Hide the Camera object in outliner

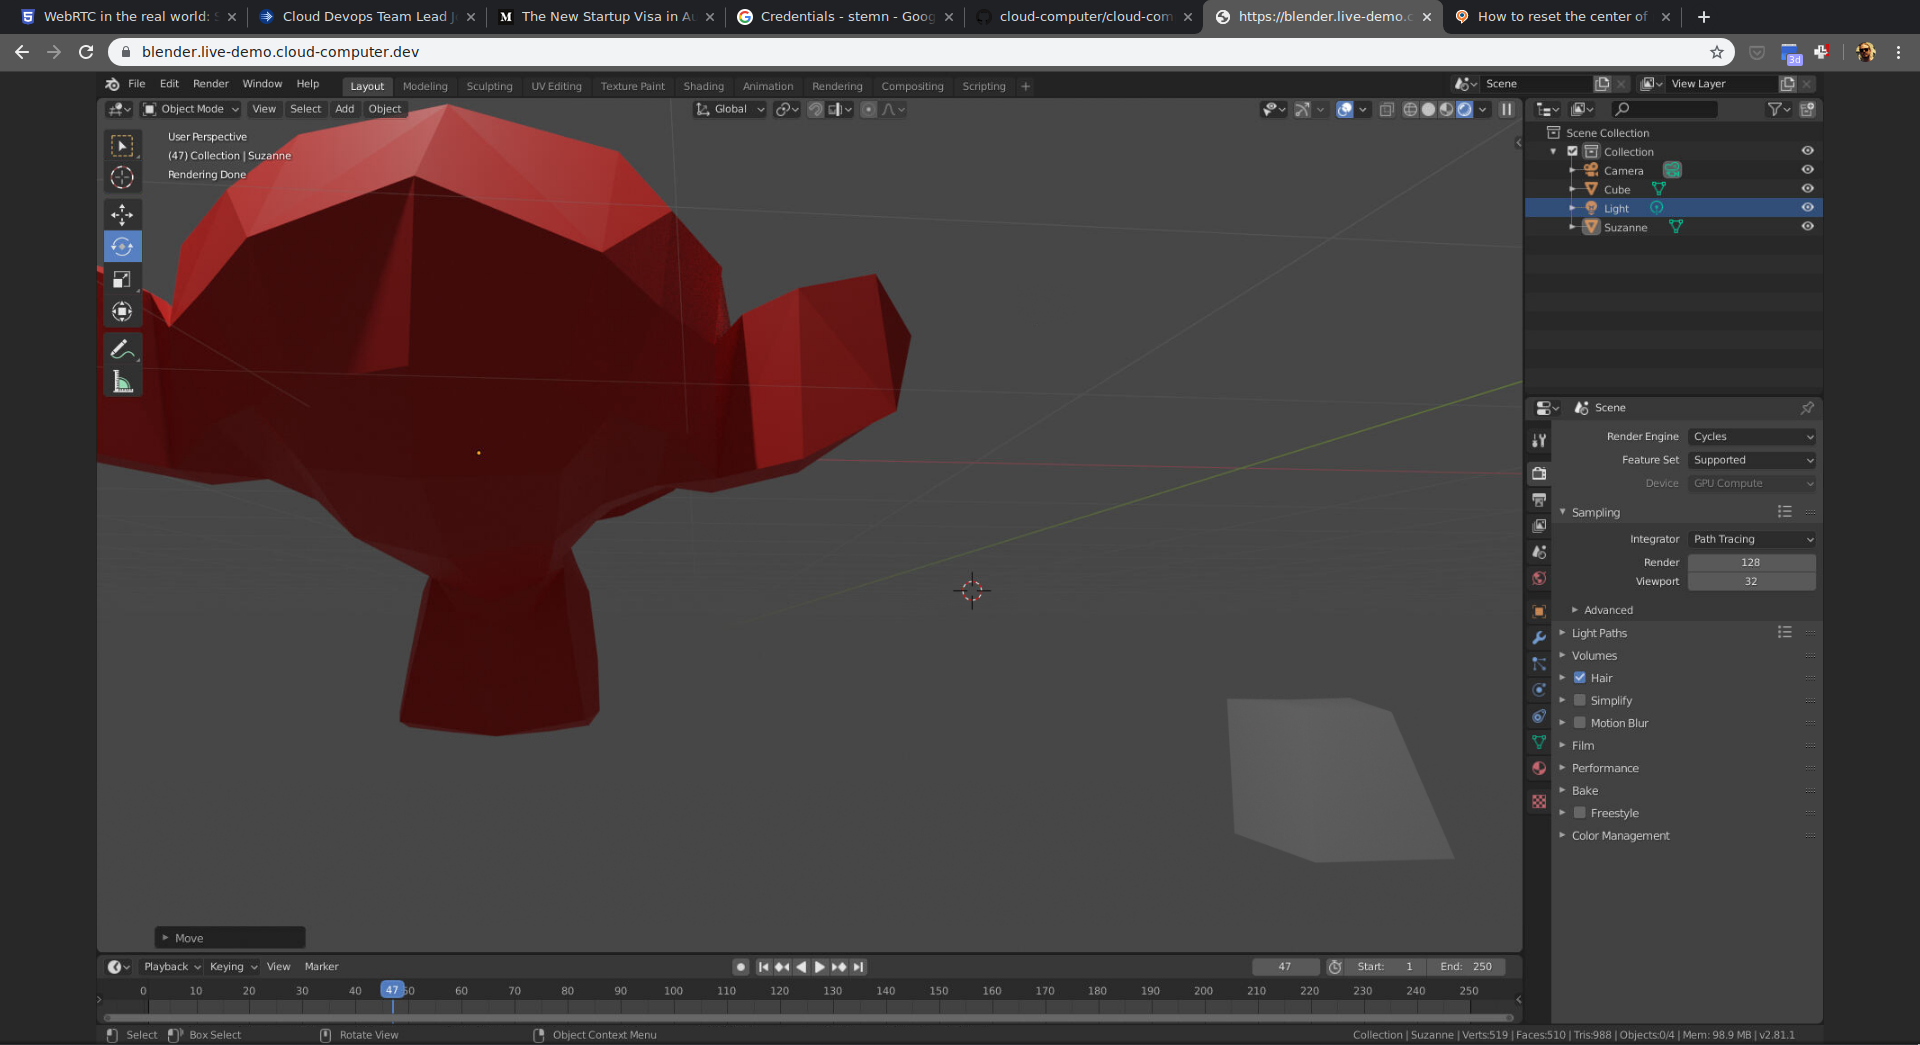point(1807,170)
